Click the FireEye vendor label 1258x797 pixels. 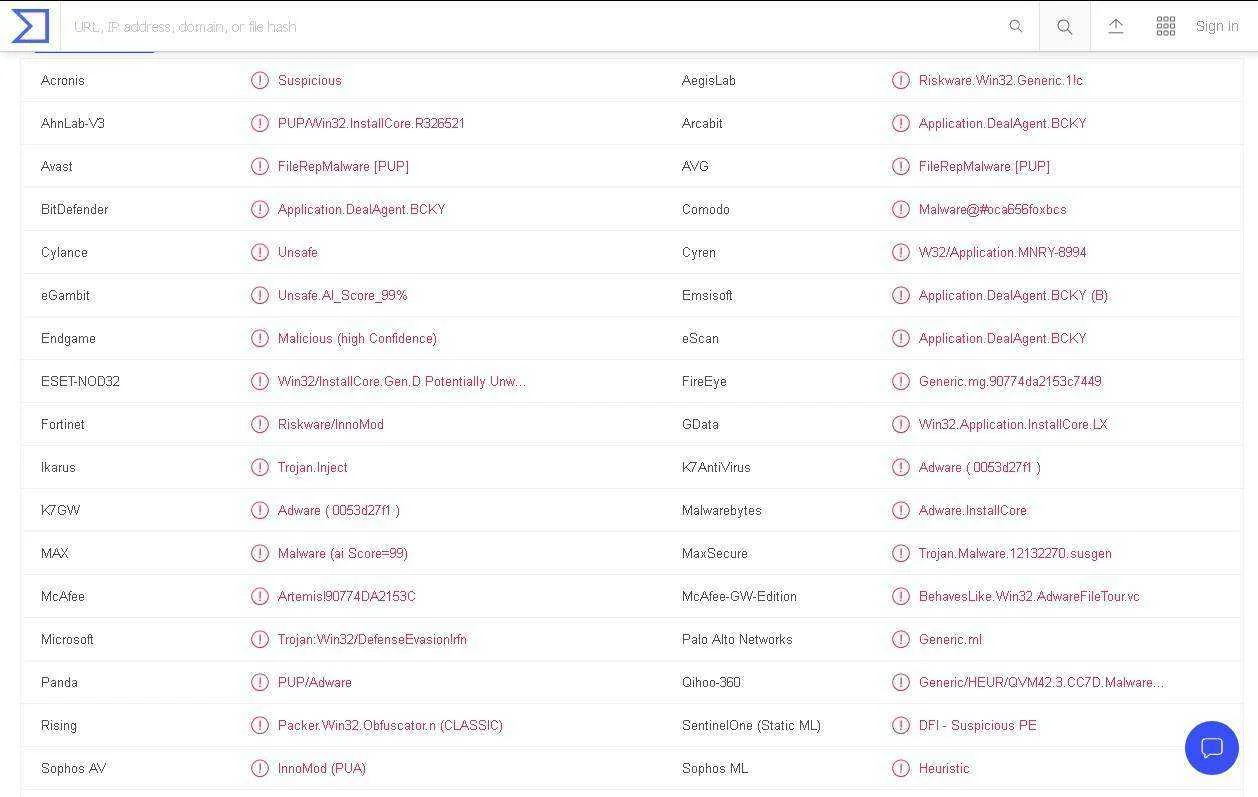coord(704,381)
